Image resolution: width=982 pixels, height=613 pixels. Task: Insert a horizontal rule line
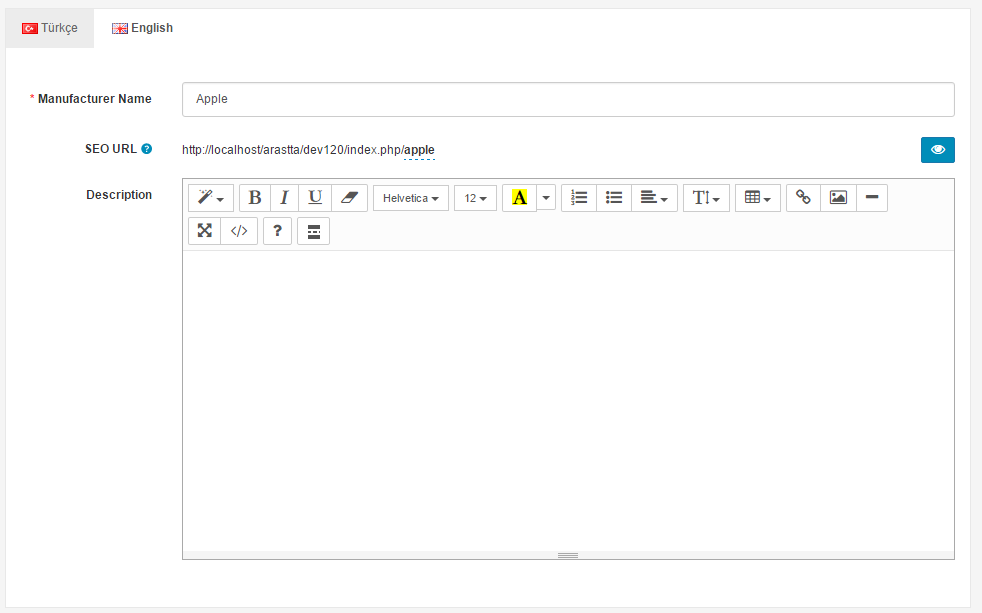pos(872,198)
